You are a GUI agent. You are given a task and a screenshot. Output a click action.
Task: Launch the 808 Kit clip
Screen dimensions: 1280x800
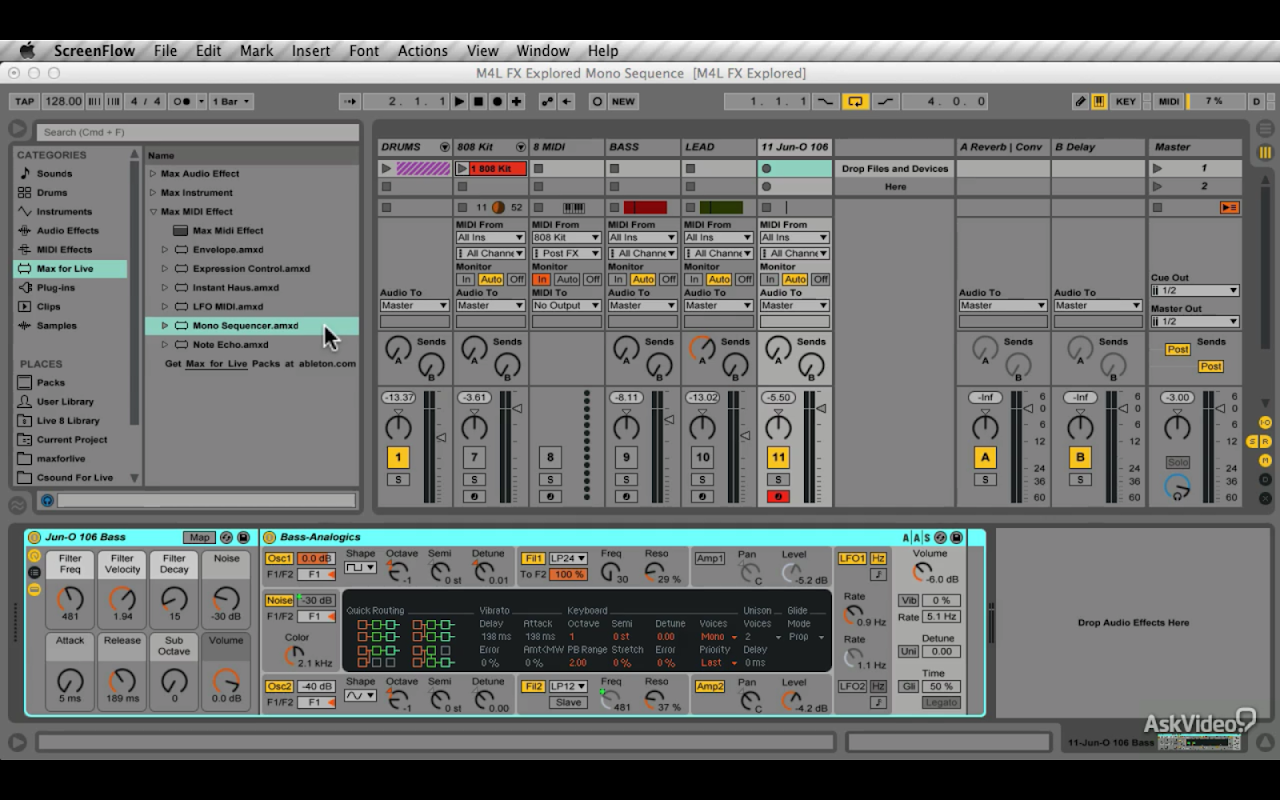pyautogui.click(x=463, y=169)
